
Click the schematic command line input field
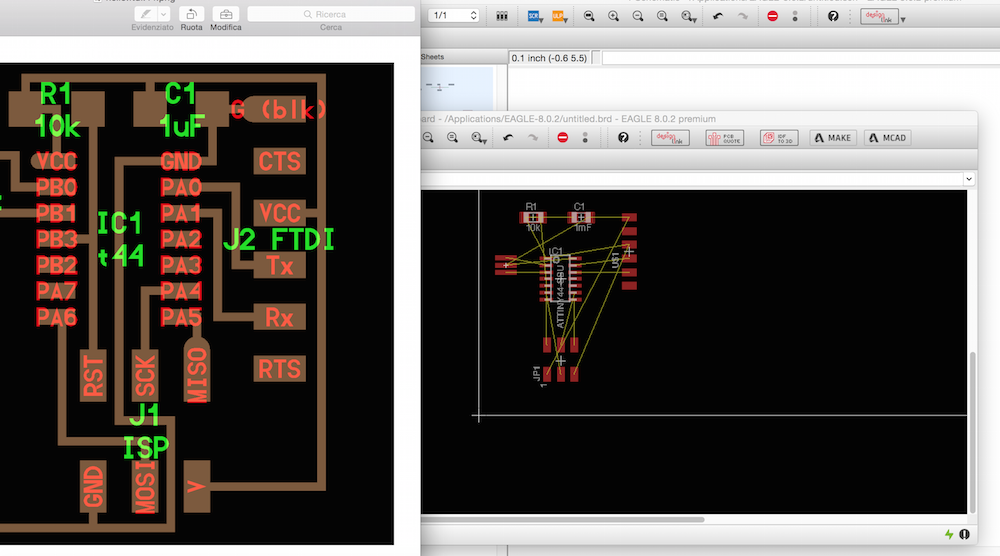coord(800,58)
